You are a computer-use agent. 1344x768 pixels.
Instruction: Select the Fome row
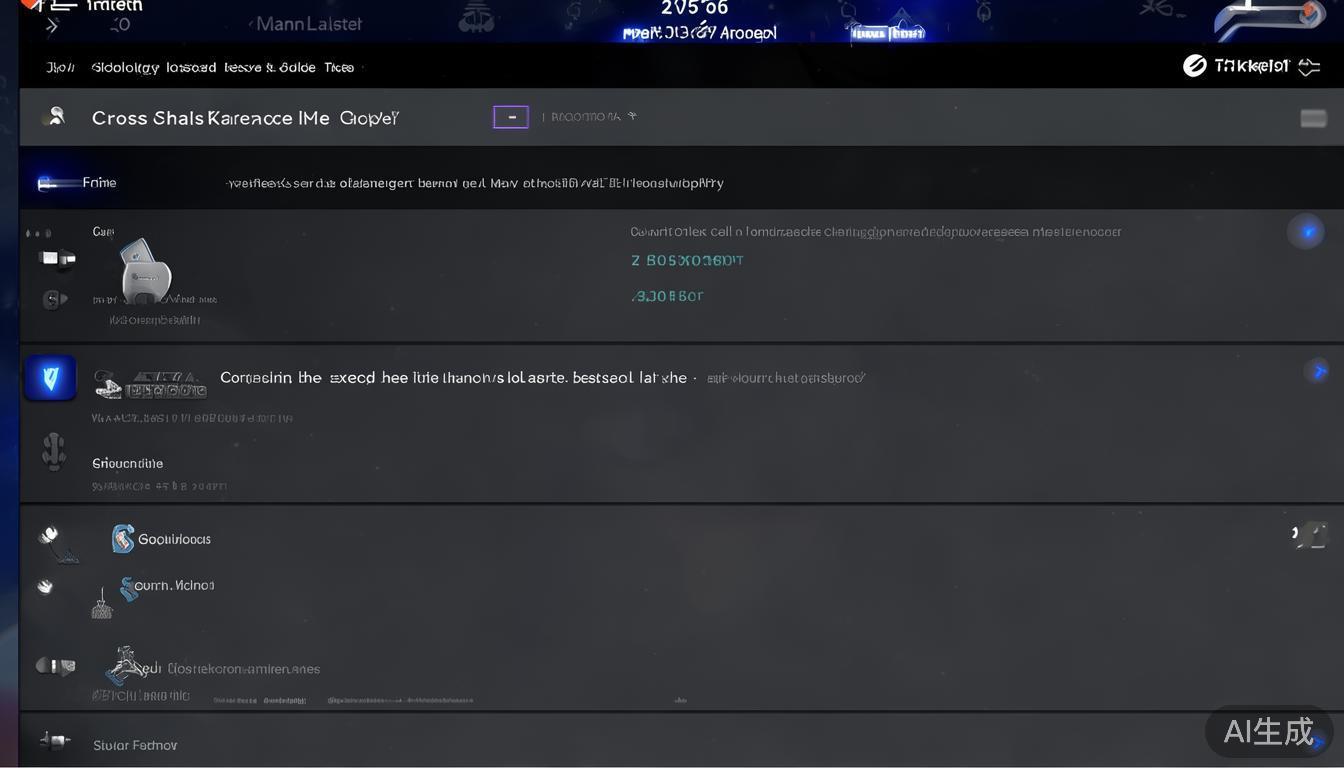point(680,182)
